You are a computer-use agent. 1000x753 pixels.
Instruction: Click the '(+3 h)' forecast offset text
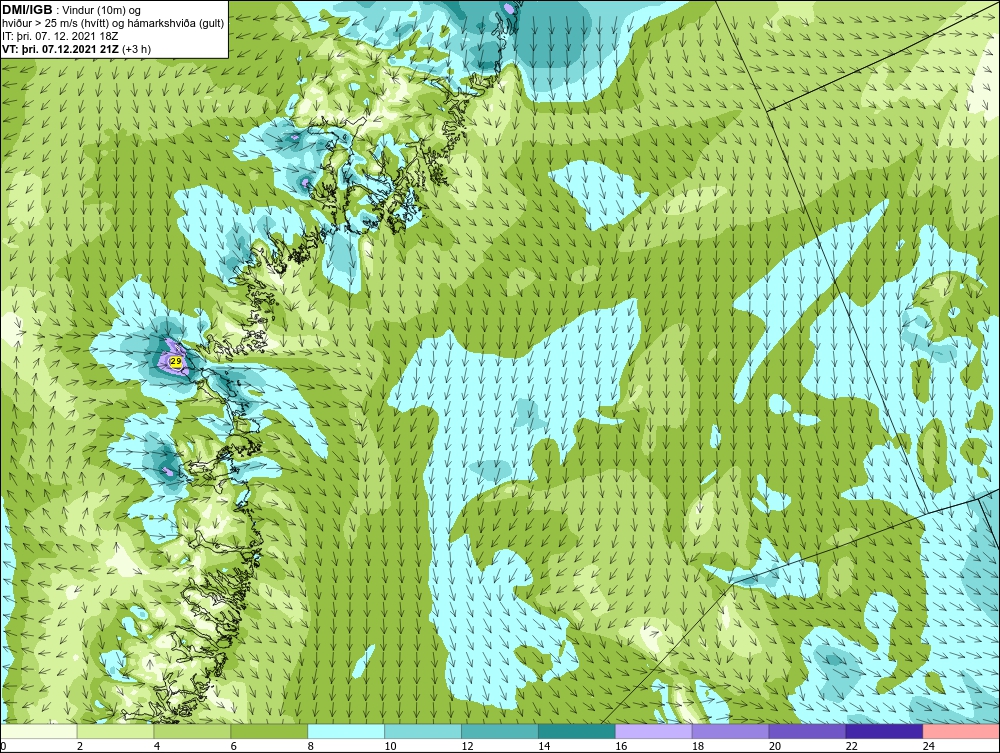coord(136,49)
